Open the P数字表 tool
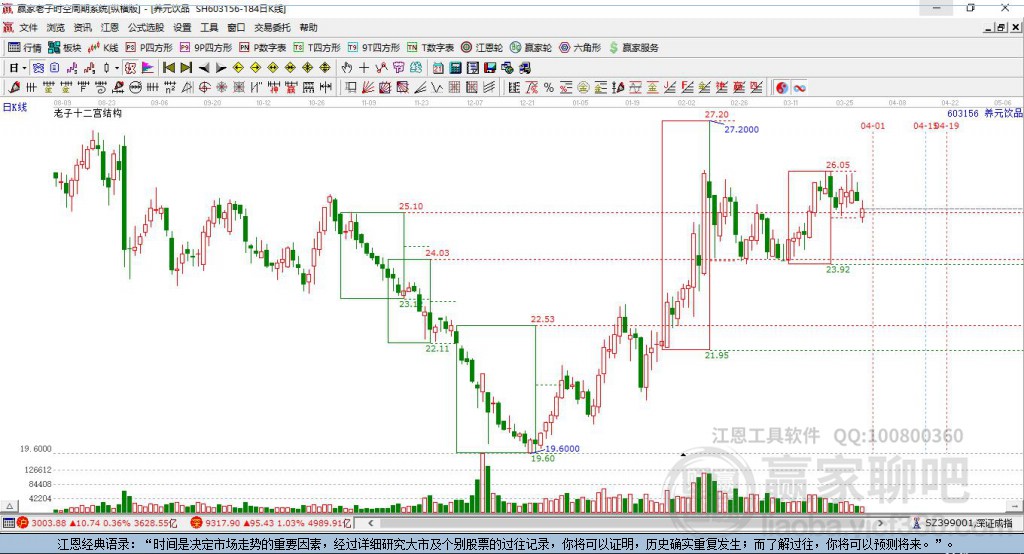 (x=263, y=48)
